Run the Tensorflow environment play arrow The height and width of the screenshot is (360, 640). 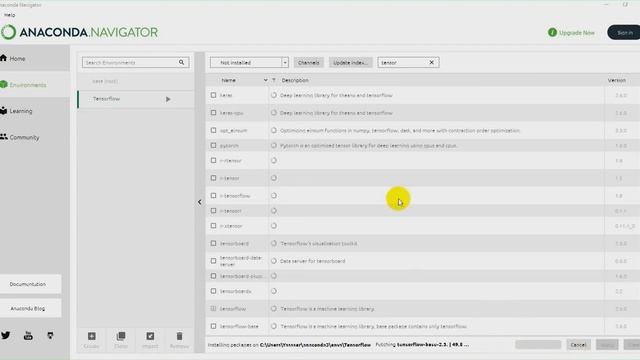(x=168, y=99)
